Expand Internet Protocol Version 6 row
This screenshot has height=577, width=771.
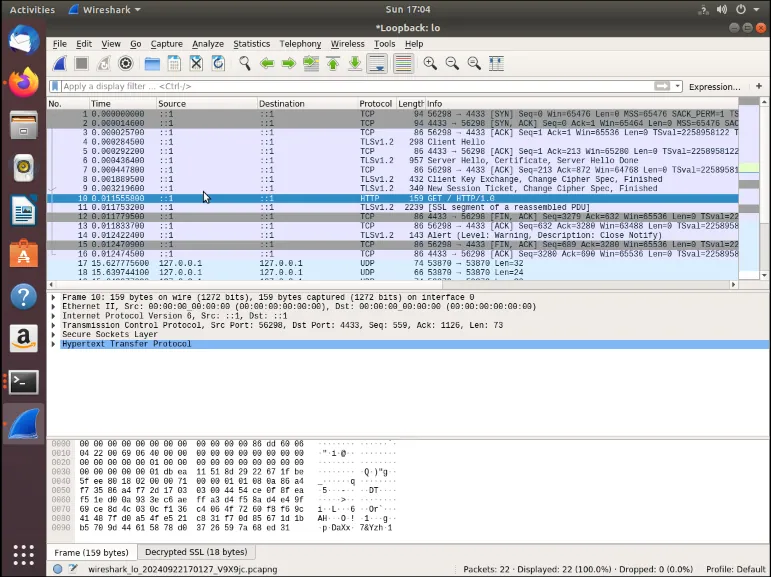click(x=53, y=316)
